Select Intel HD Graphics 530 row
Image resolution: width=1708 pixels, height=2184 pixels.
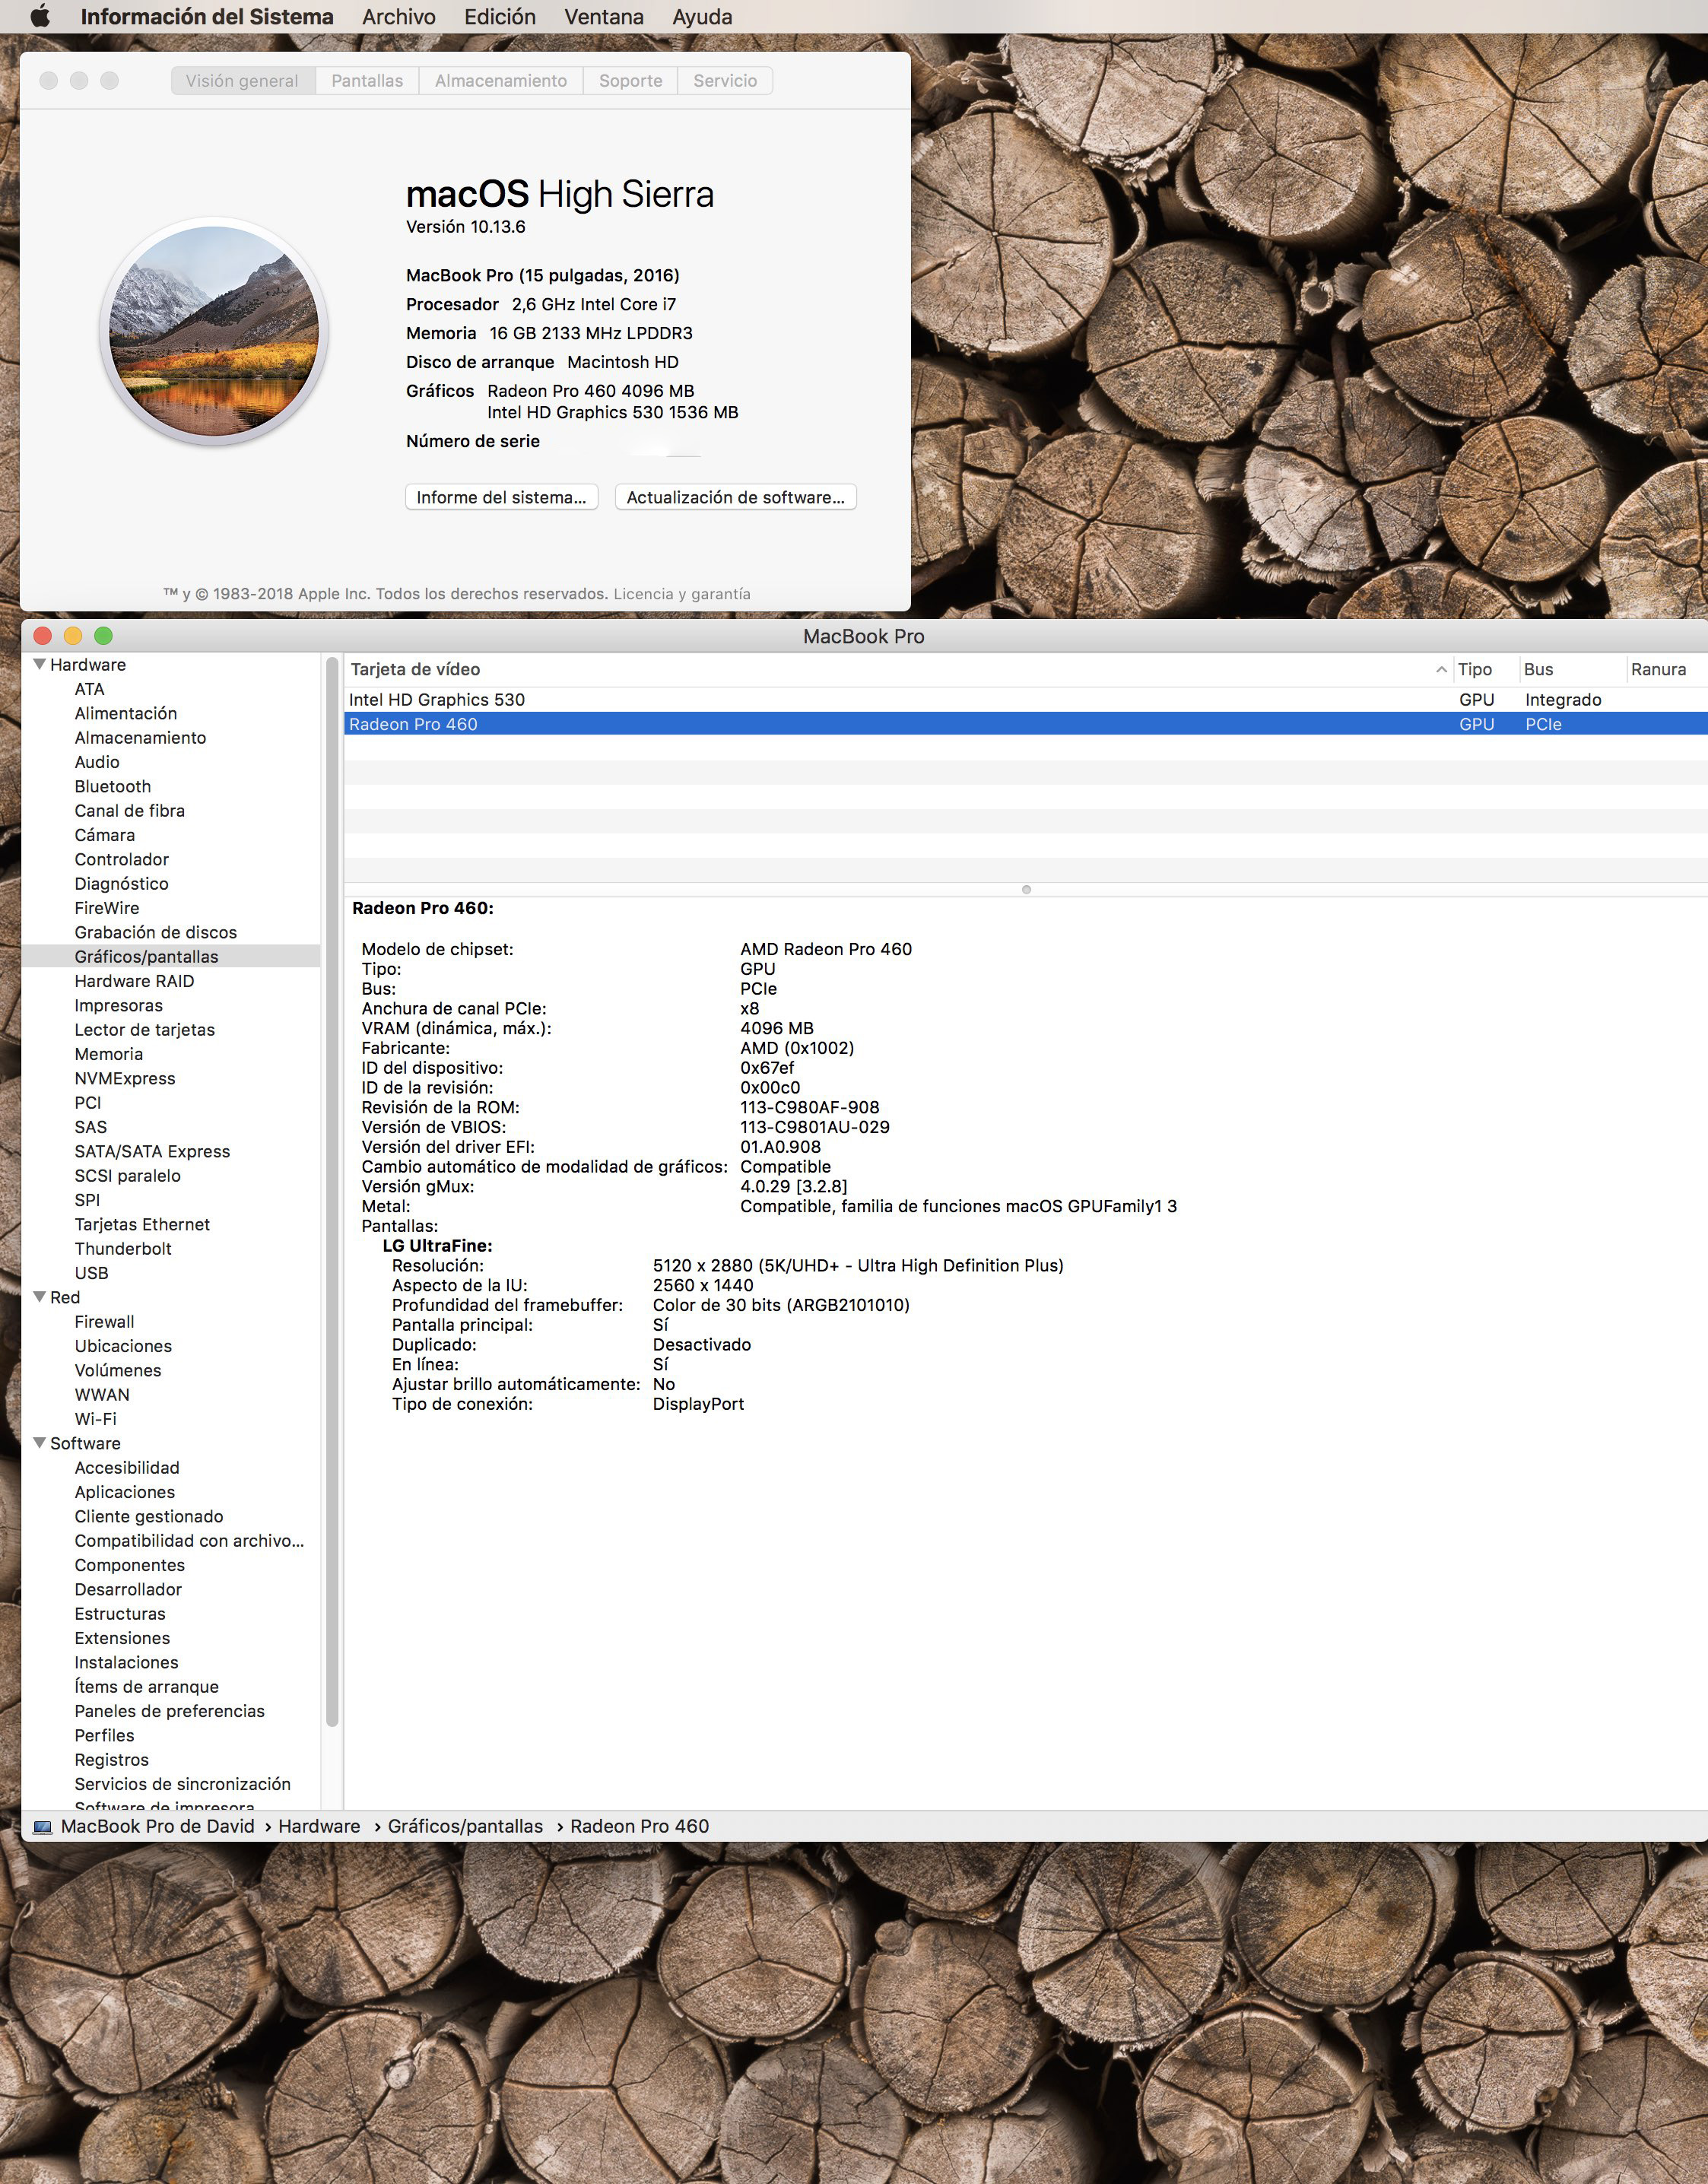click(x=1025, y=700)
